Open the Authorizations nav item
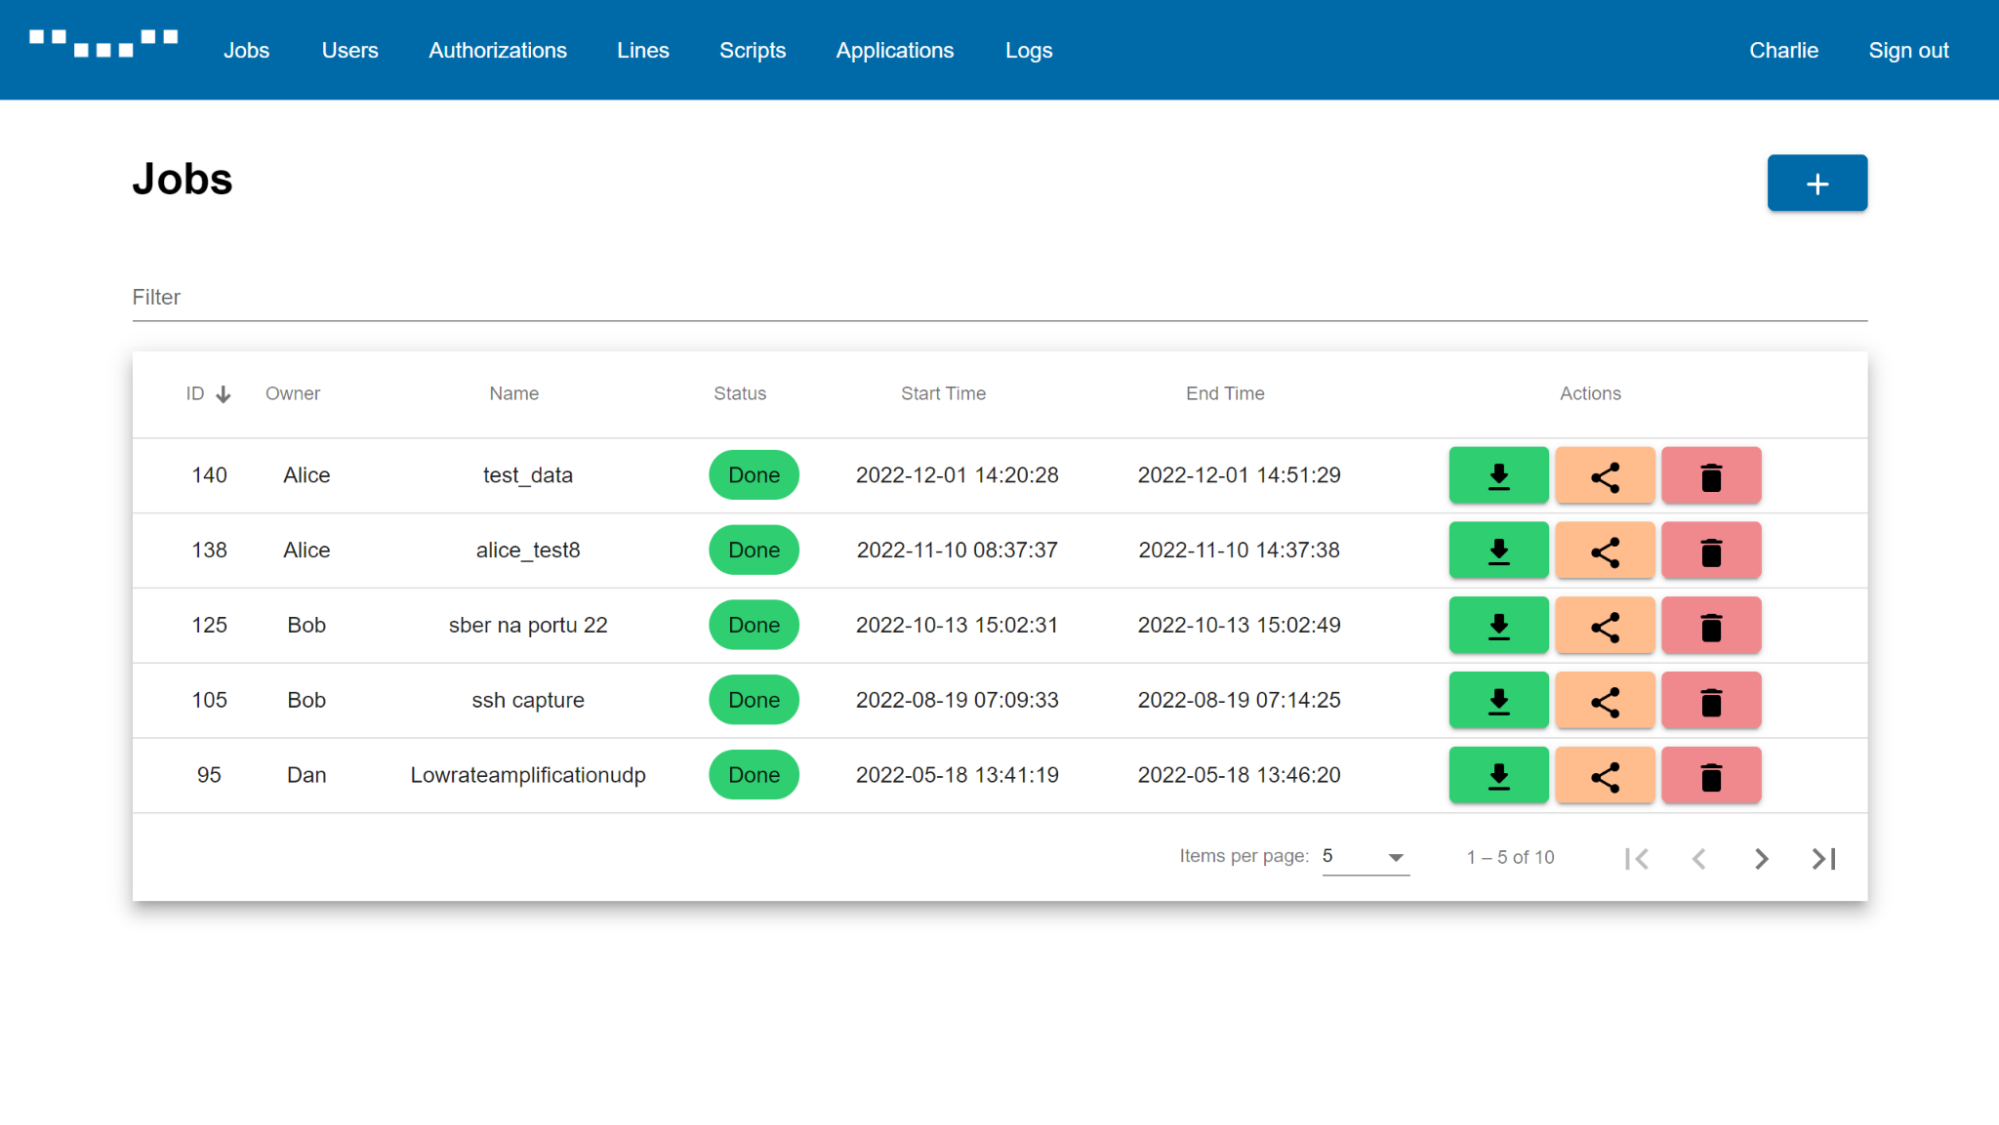Viewport: 1999px width, 1125px height. click(x=497, y=50)
